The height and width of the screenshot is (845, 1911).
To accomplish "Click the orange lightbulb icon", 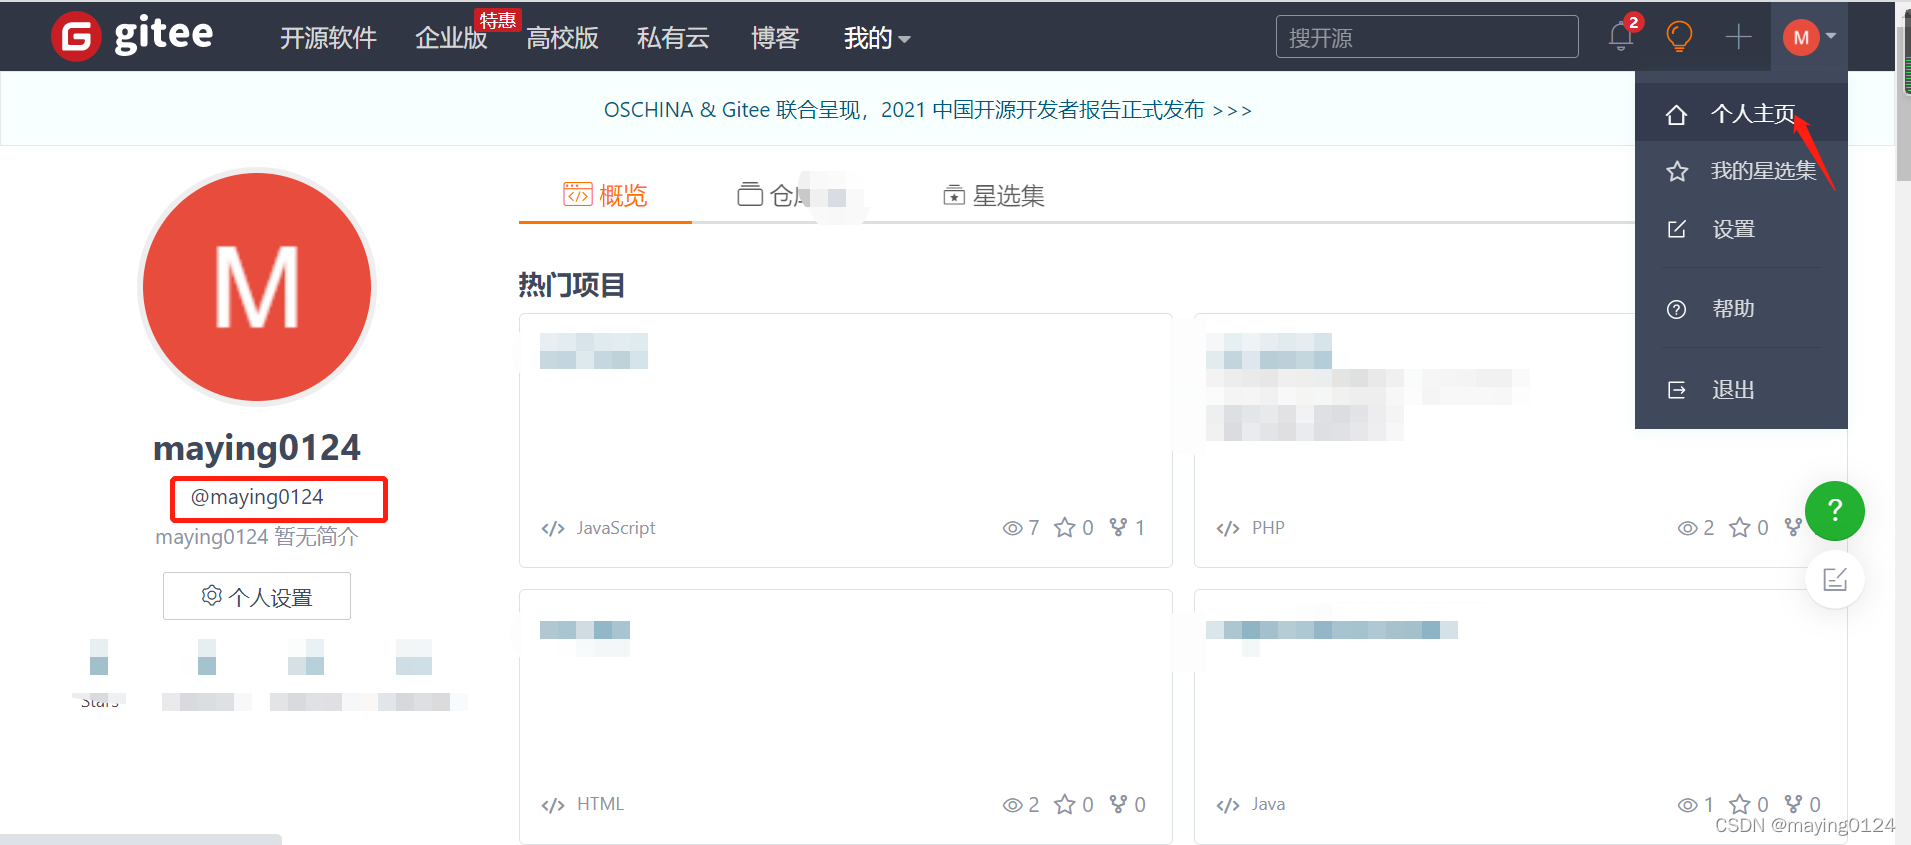I will [x=1679, y=37].
